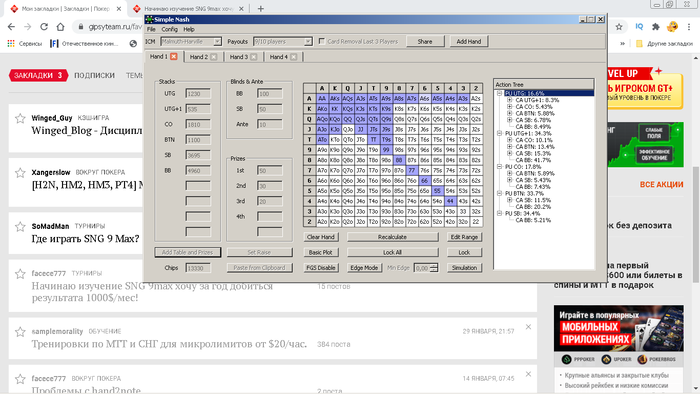The height and width of the screenshot is (394, 700).
Task: Enable Card Removal Last 3 Players checkbox
Action: (321, 41)
